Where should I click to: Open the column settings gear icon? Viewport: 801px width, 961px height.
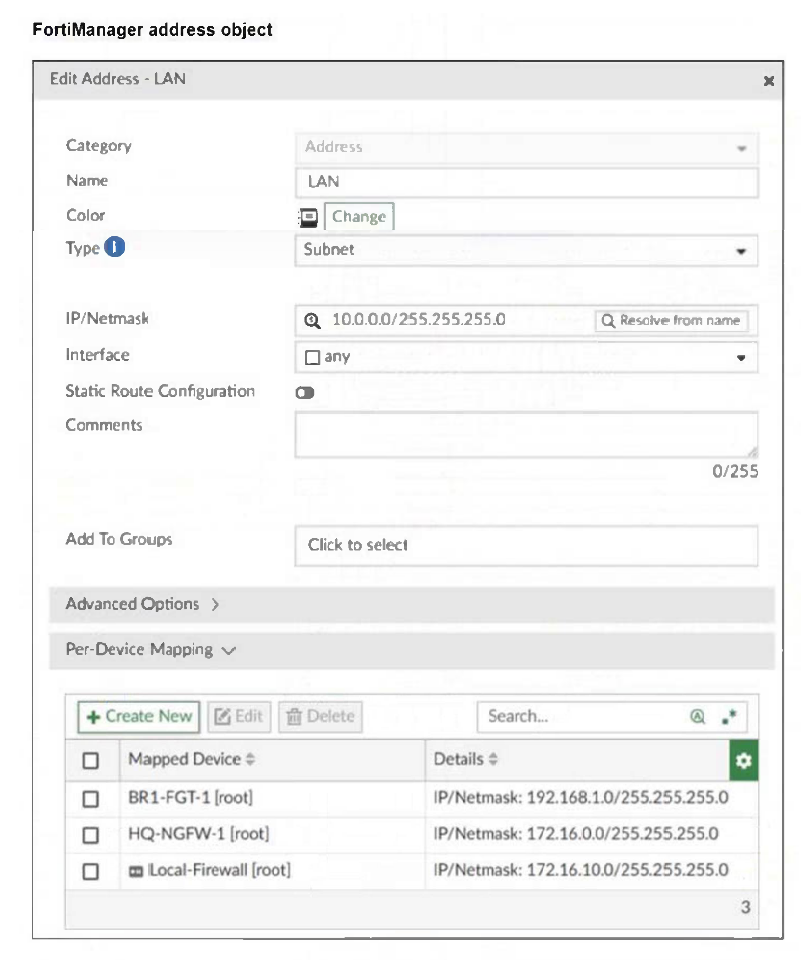click(x=743, y=761)
